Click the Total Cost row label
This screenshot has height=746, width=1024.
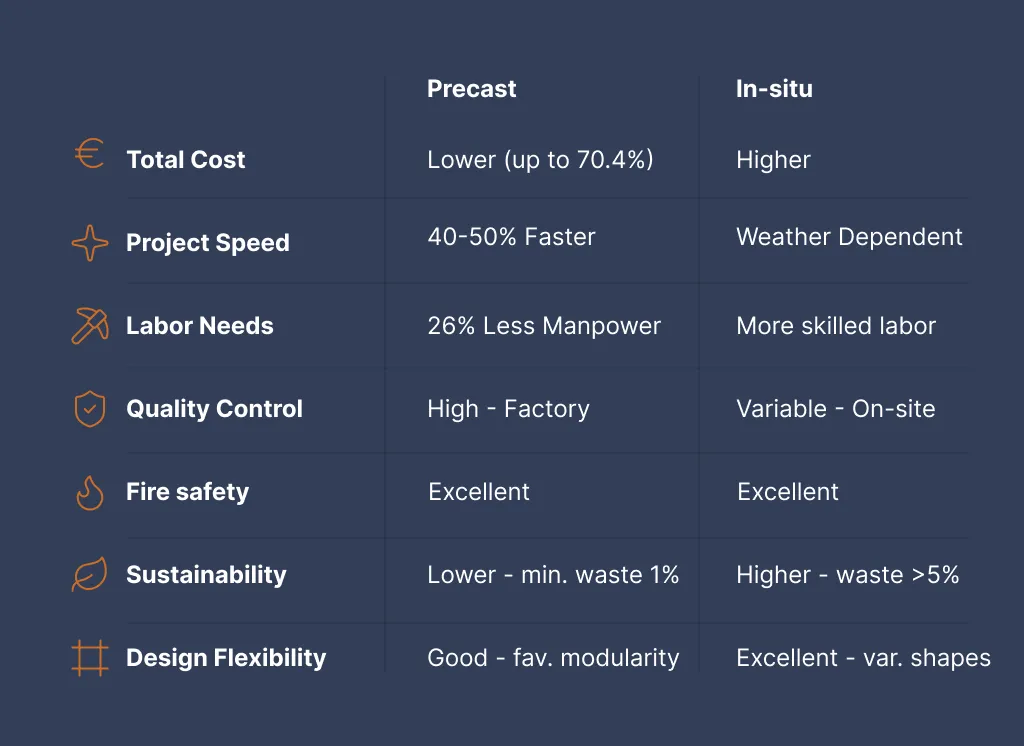coord(186,159)
